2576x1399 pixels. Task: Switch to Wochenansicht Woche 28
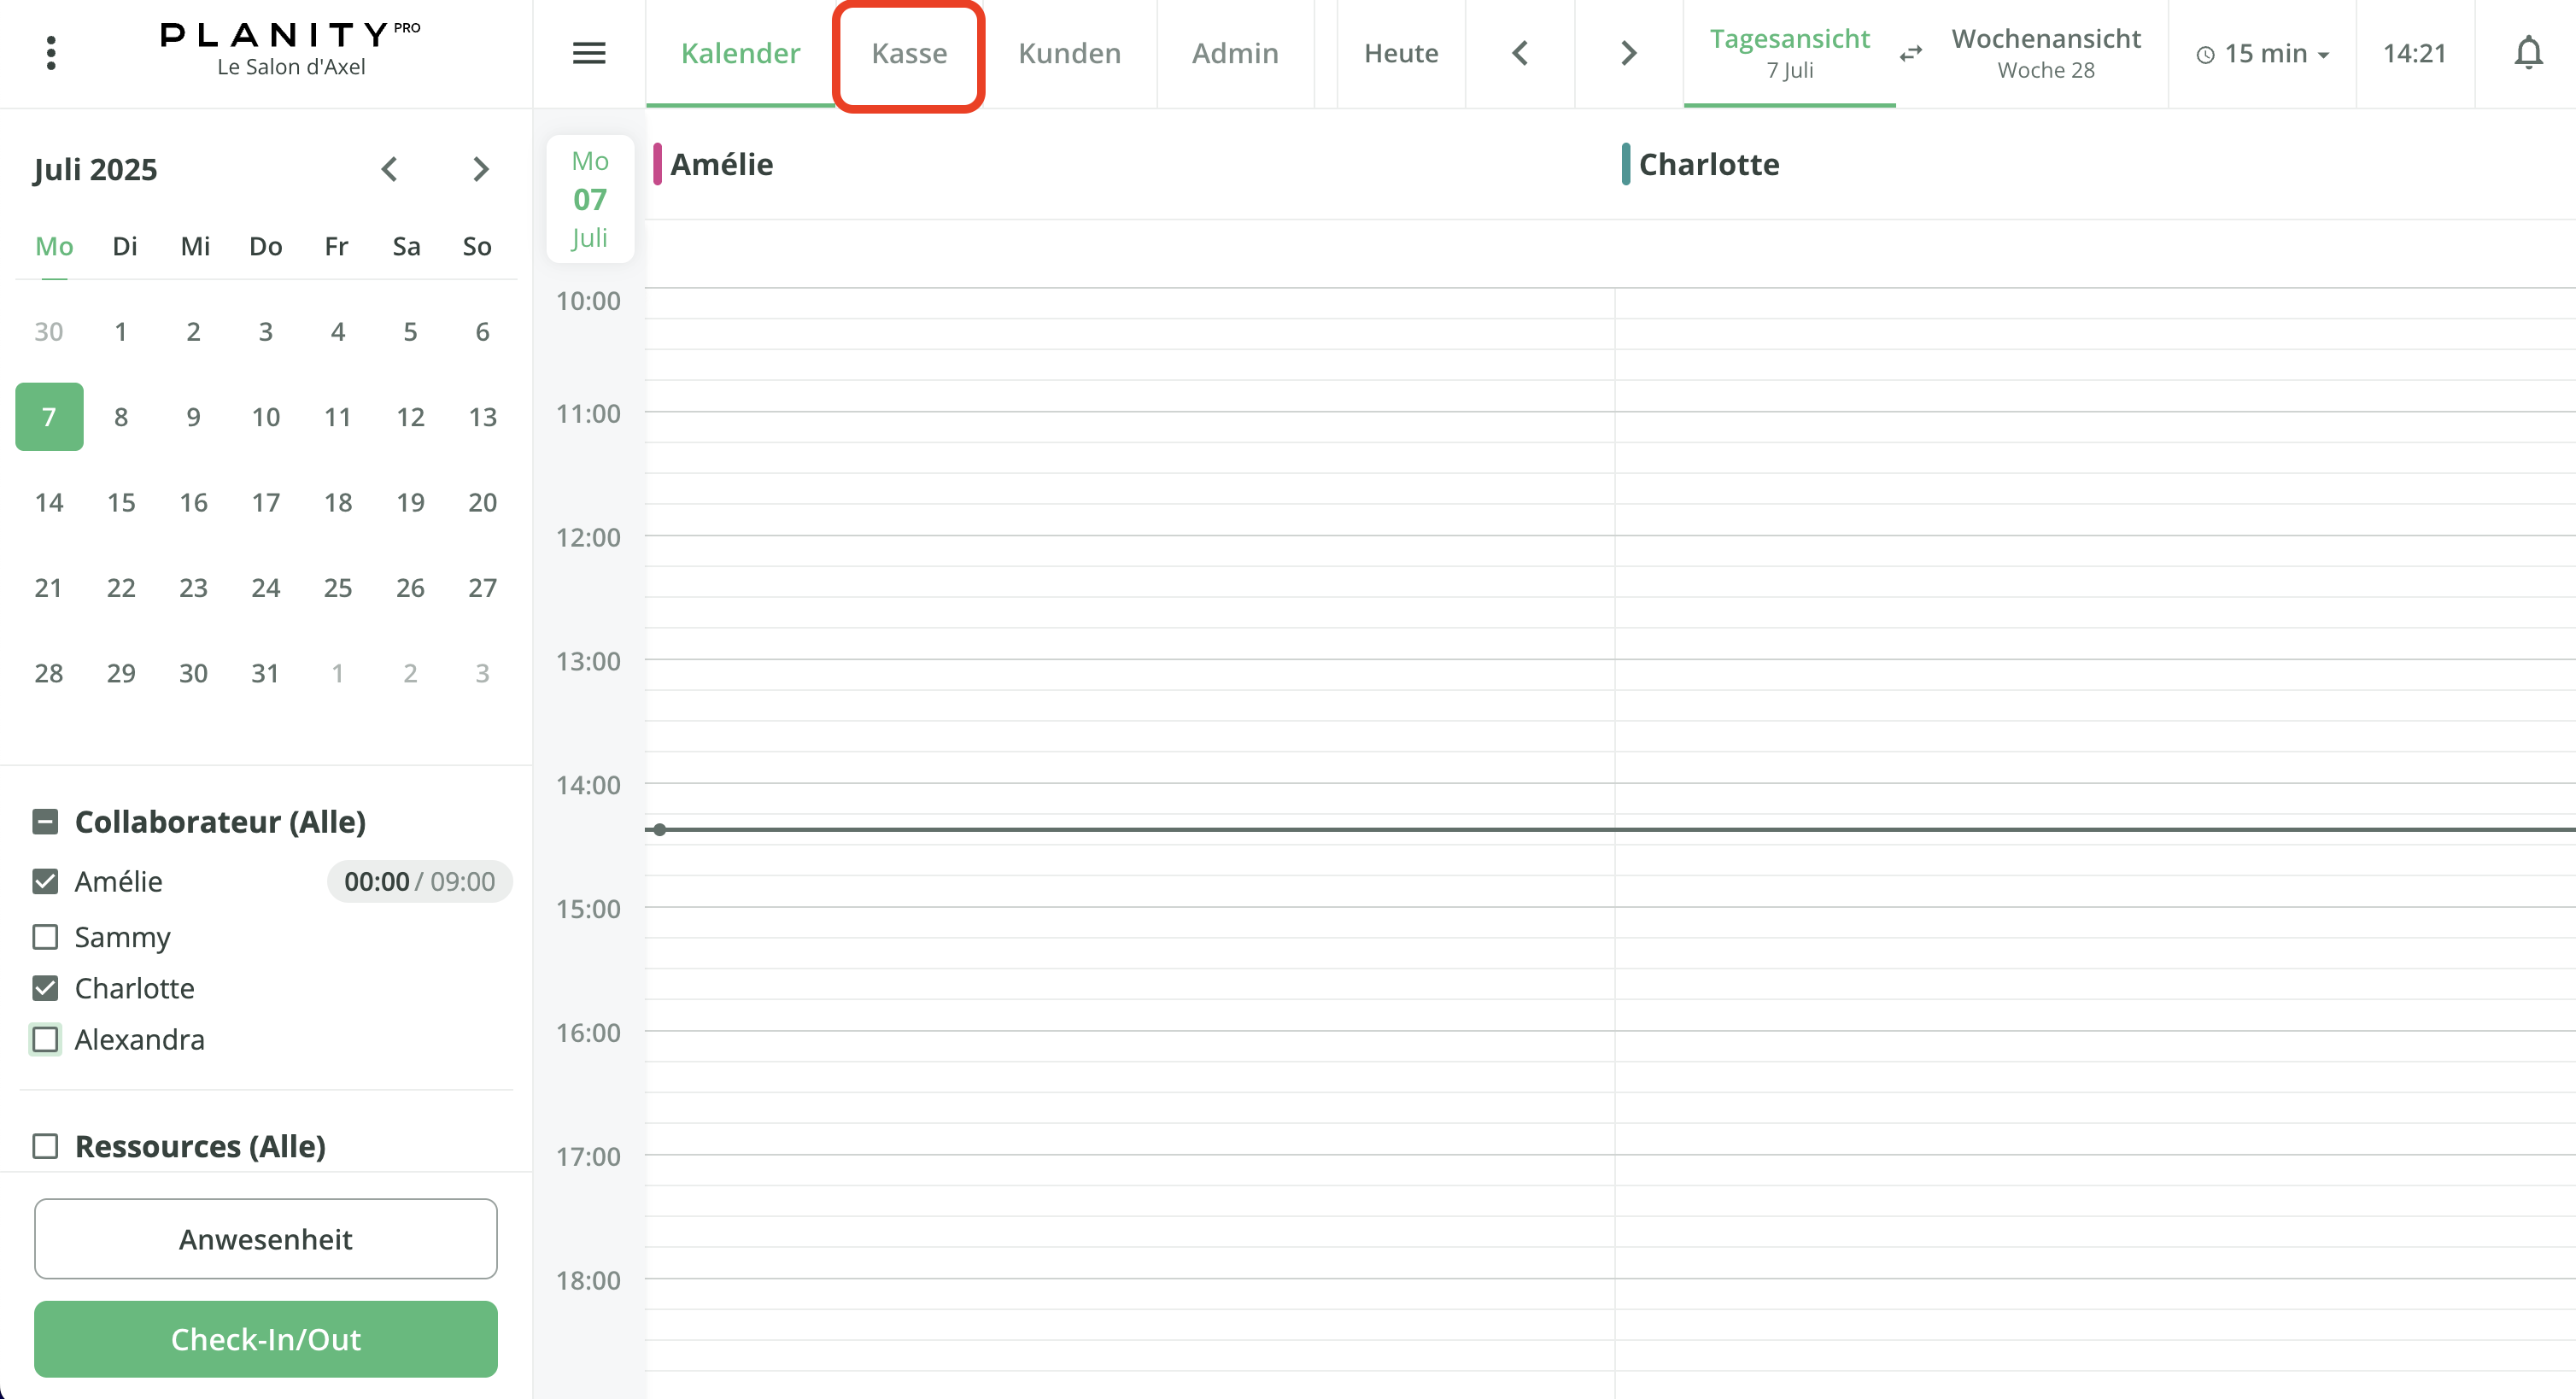pos(2045,53)
